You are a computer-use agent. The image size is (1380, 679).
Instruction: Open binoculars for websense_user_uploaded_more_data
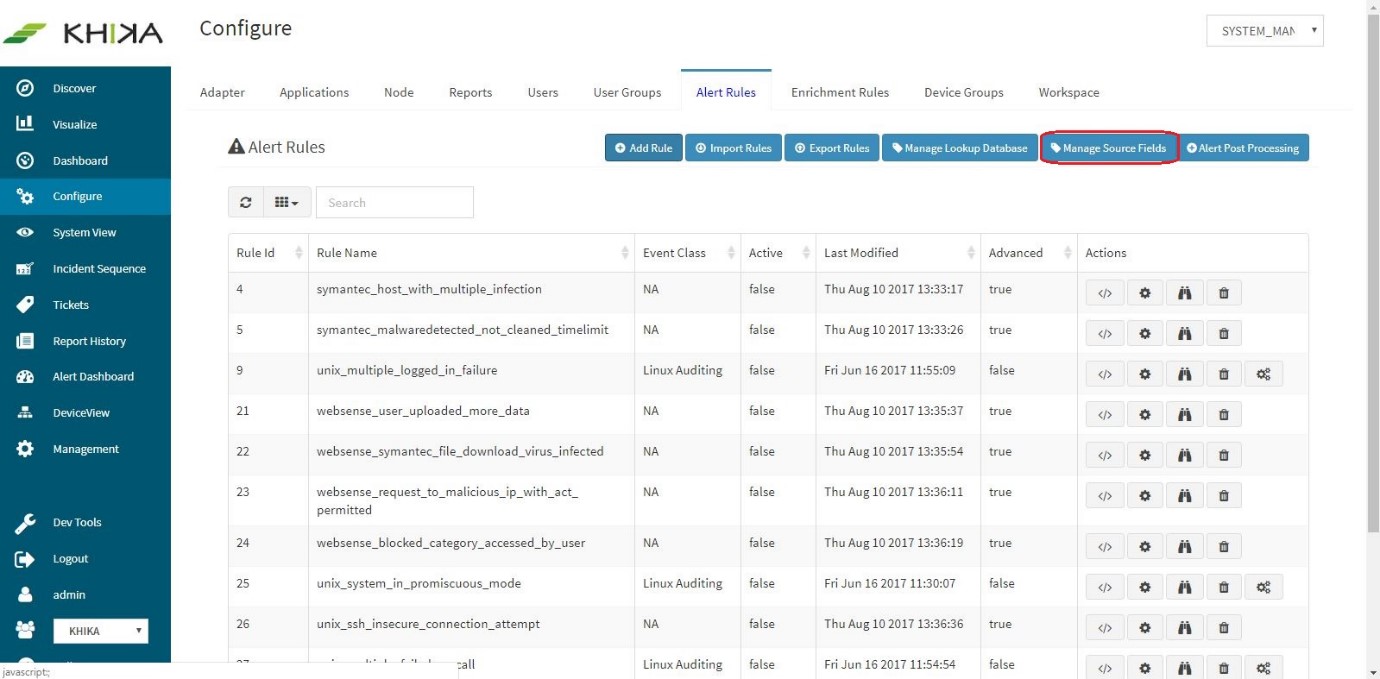(1185, 414)
